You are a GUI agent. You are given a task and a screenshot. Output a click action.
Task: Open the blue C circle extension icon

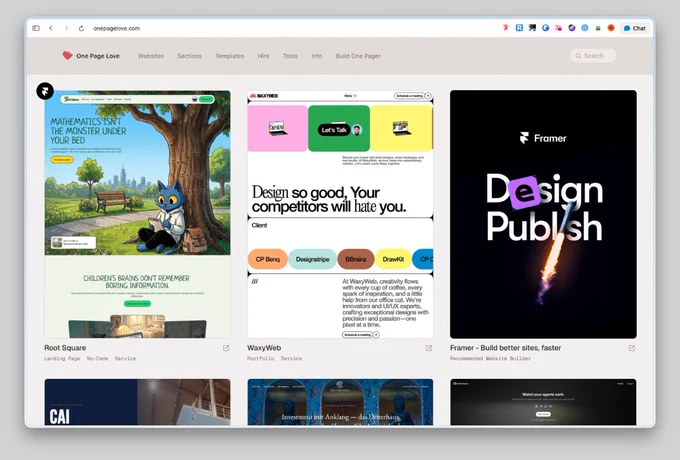(x=546, y=28)
